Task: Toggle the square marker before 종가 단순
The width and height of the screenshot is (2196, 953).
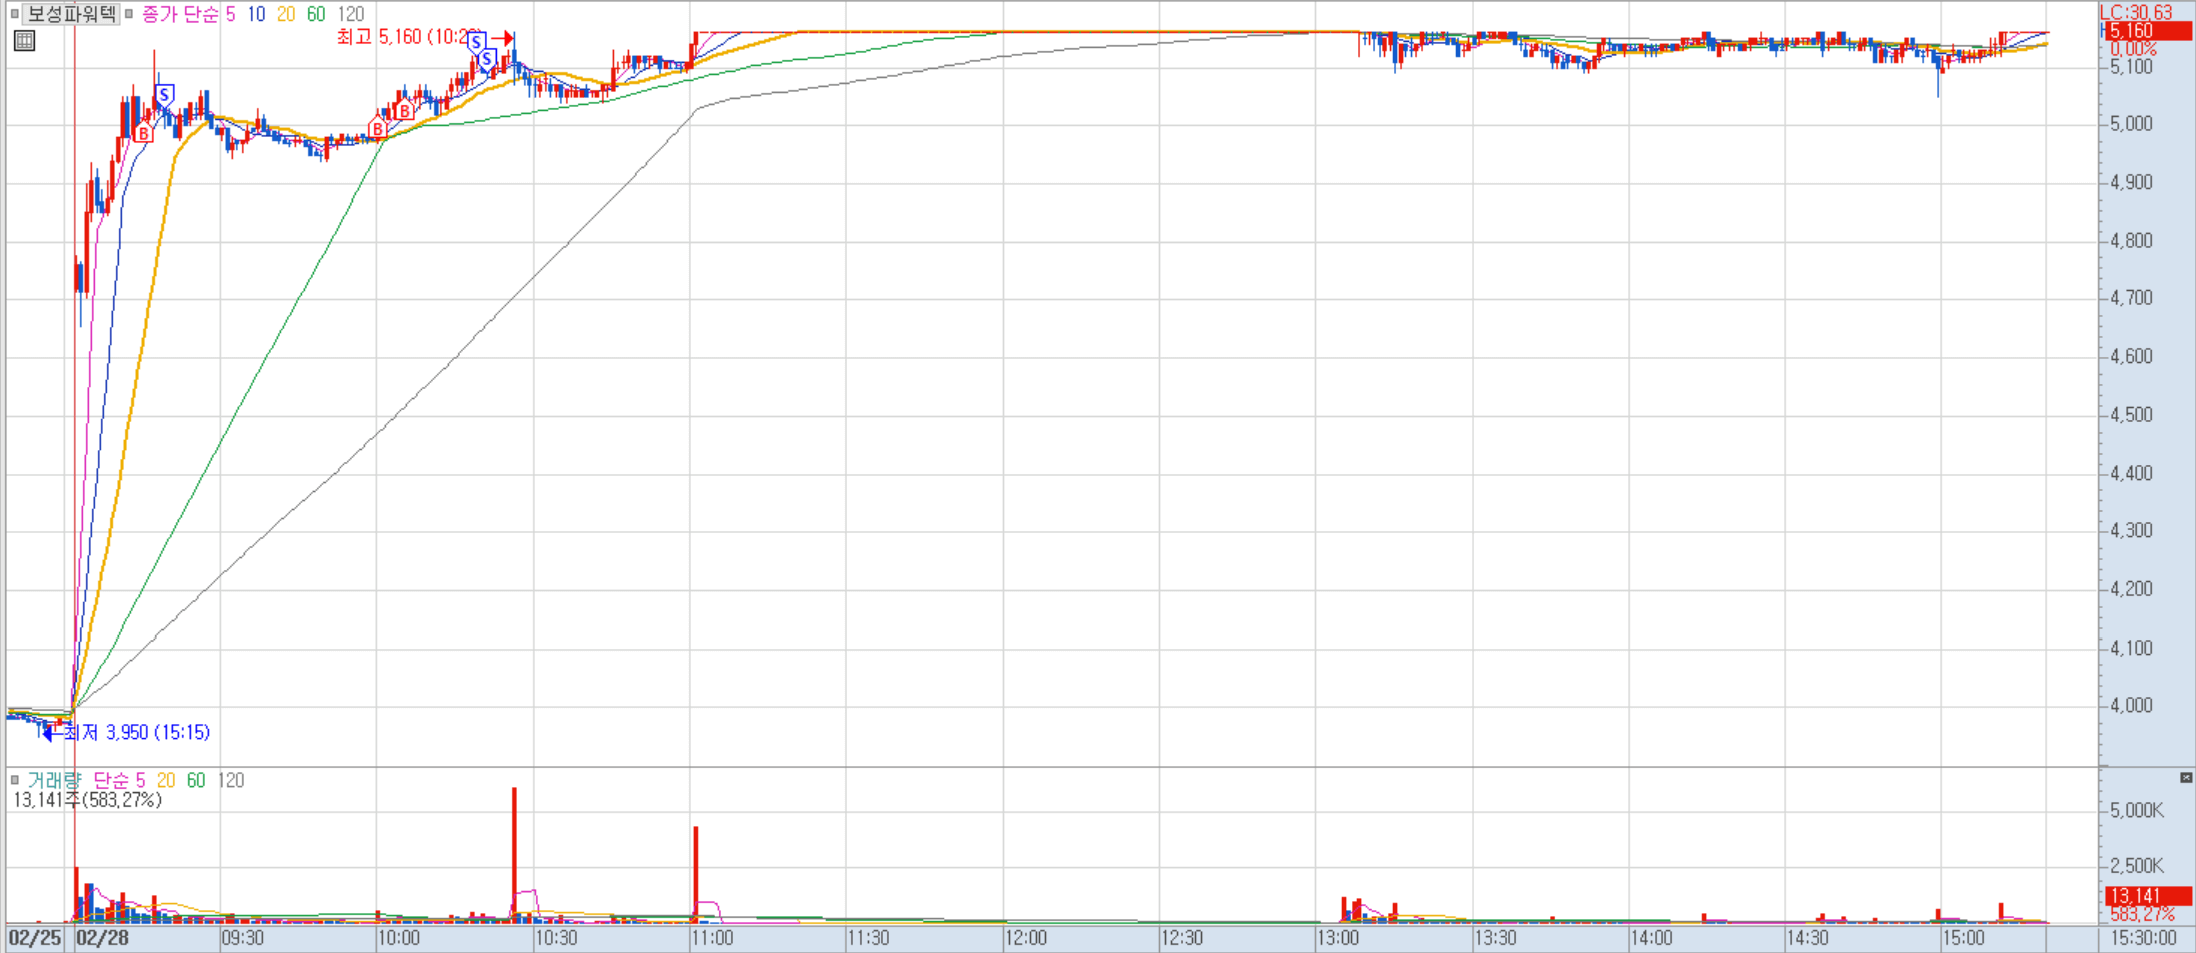Action: coord(129,14)
